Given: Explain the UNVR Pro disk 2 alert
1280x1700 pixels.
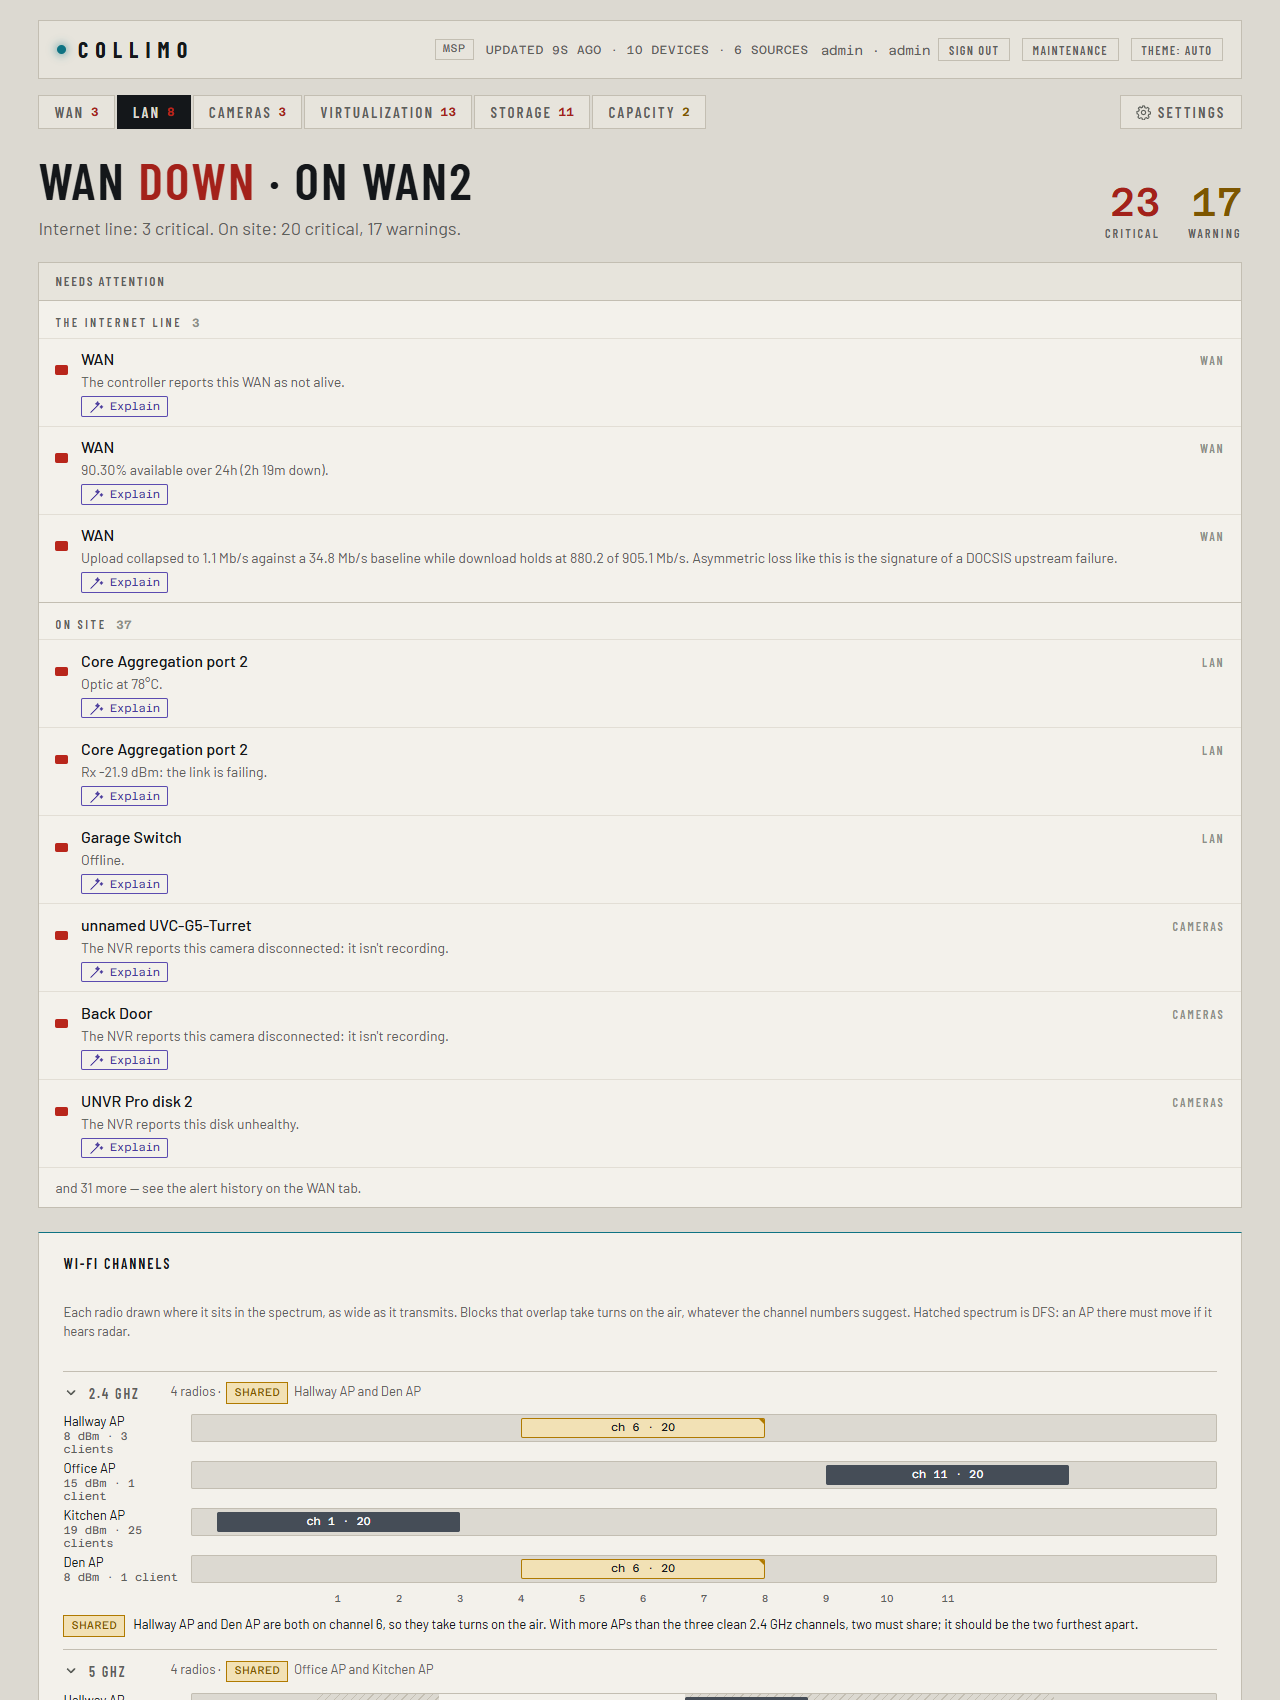Looking at the screenshot, I should coord(124,1148).
